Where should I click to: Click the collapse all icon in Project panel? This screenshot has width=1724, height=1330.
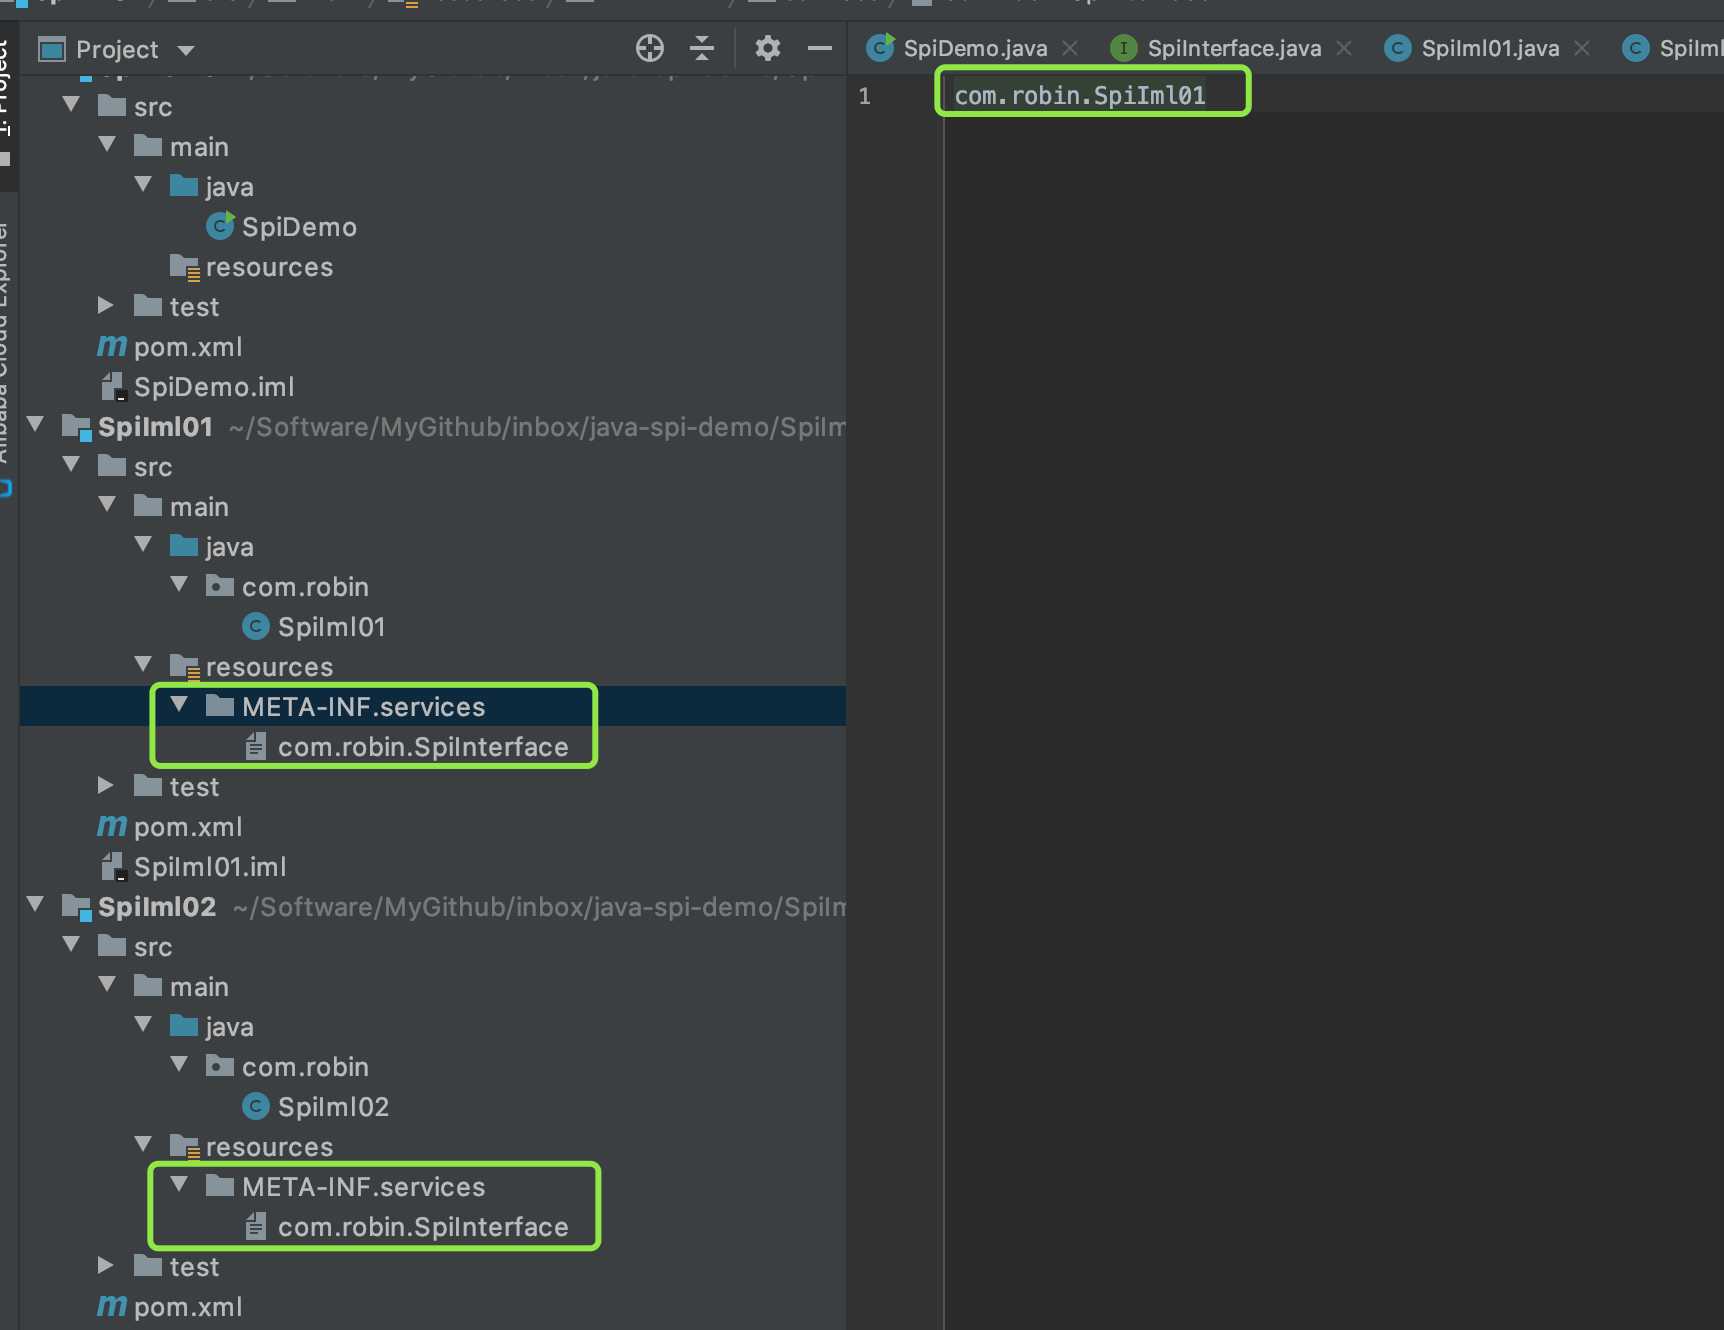click(702, 48)
